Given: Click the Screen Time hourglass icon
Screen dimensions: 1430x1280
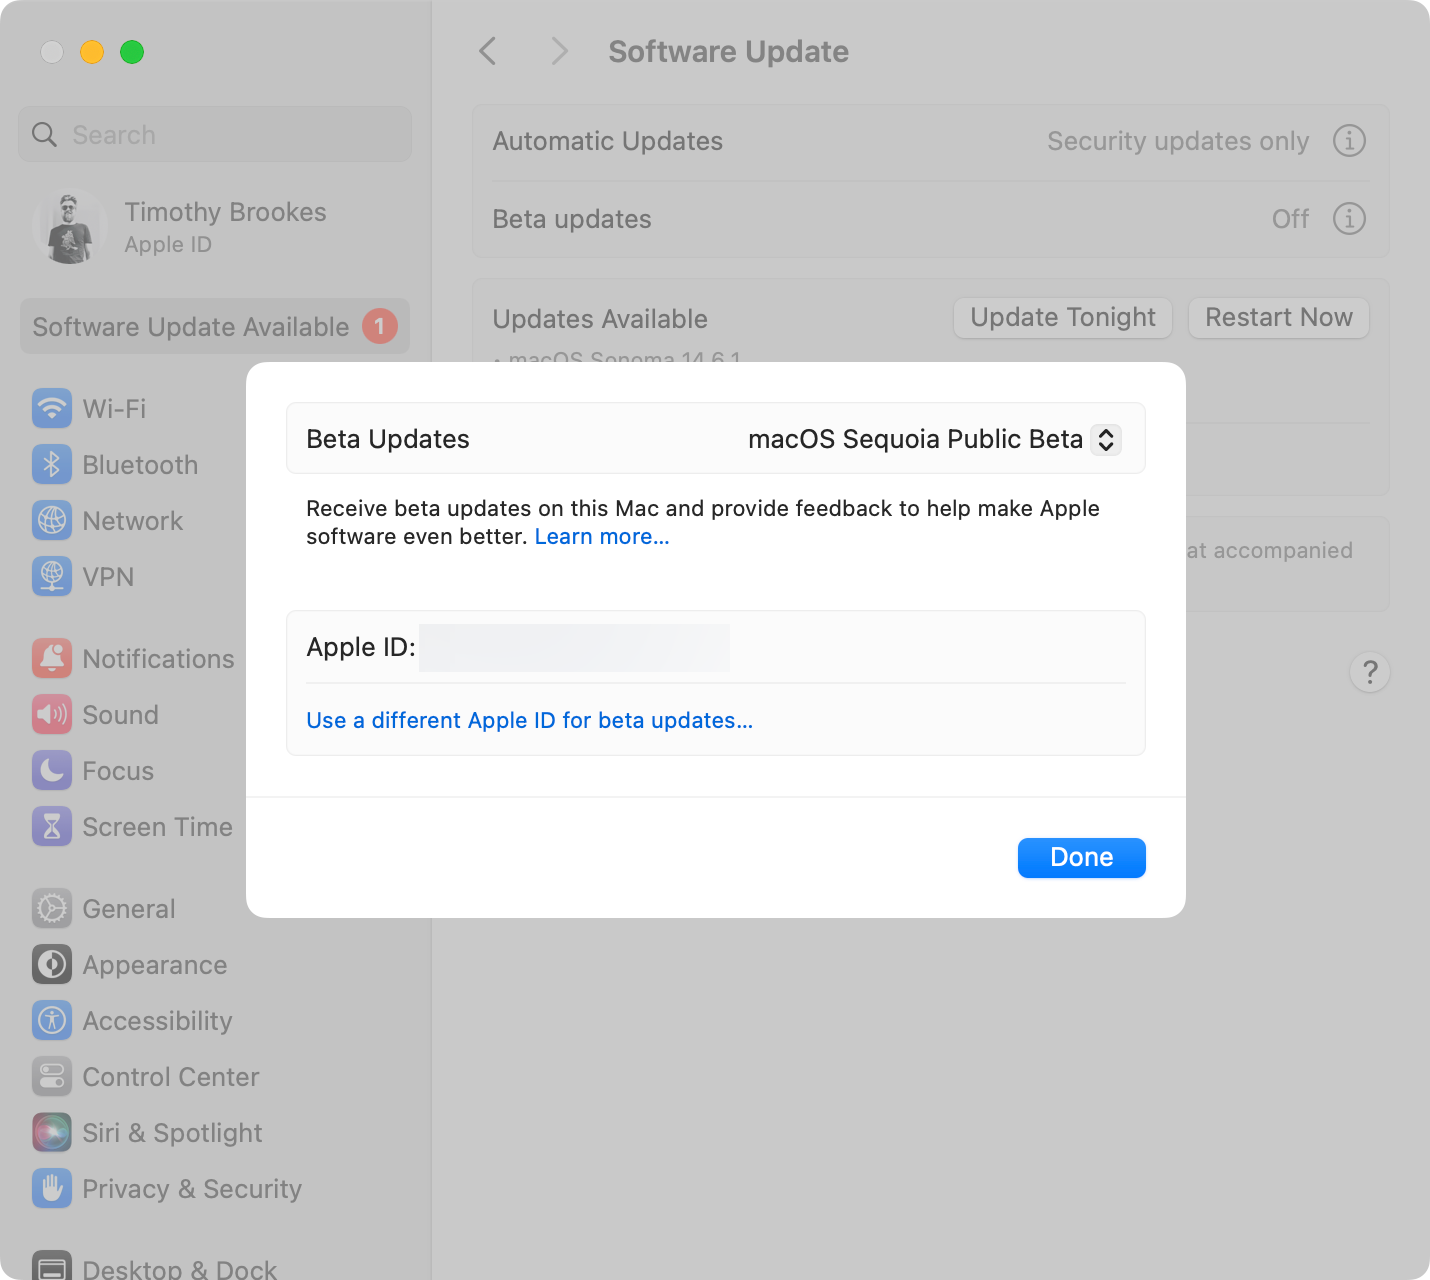Looking at the screenshot, I should tap(52, 826).
